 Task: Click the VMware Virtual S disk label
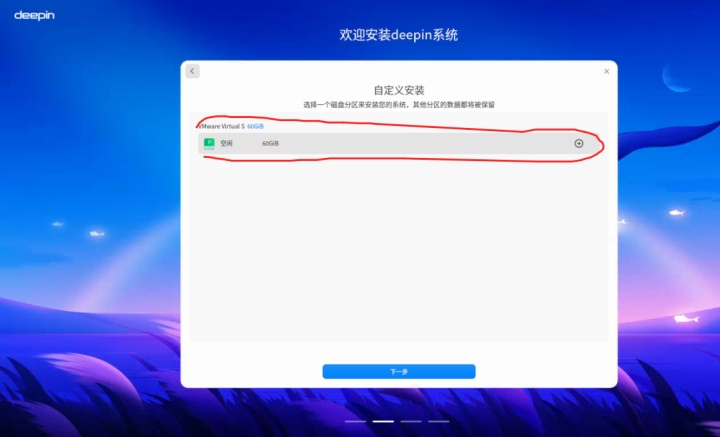click(222, 126)
